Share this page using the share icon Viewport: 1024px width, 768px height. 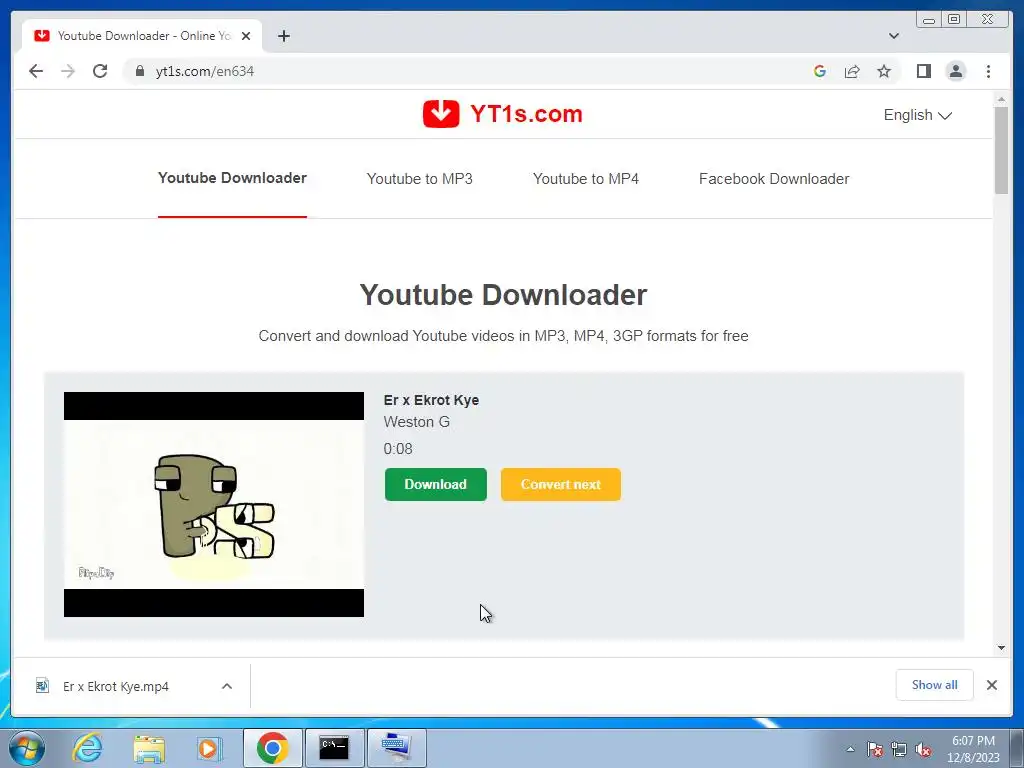point(852,71)
